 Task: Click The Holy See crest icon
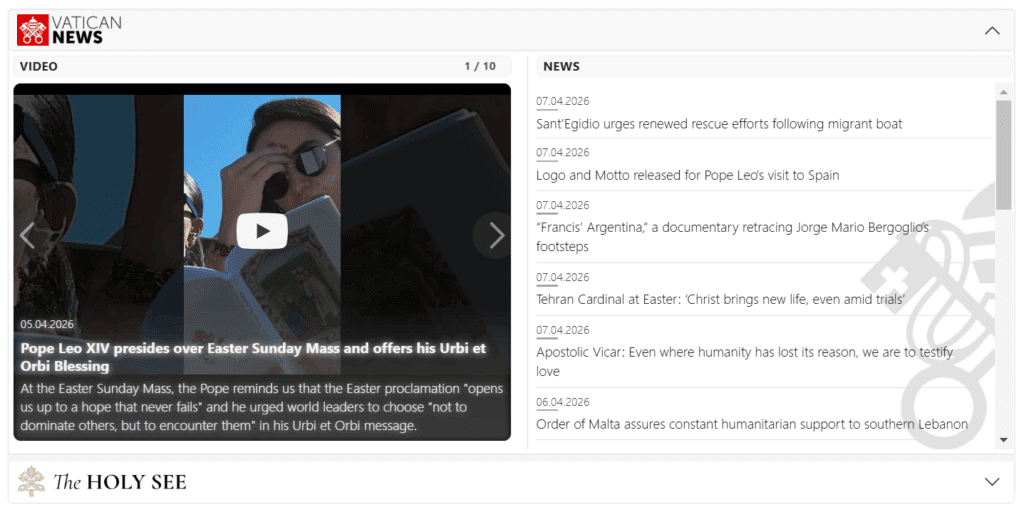[x=31, y=482]
